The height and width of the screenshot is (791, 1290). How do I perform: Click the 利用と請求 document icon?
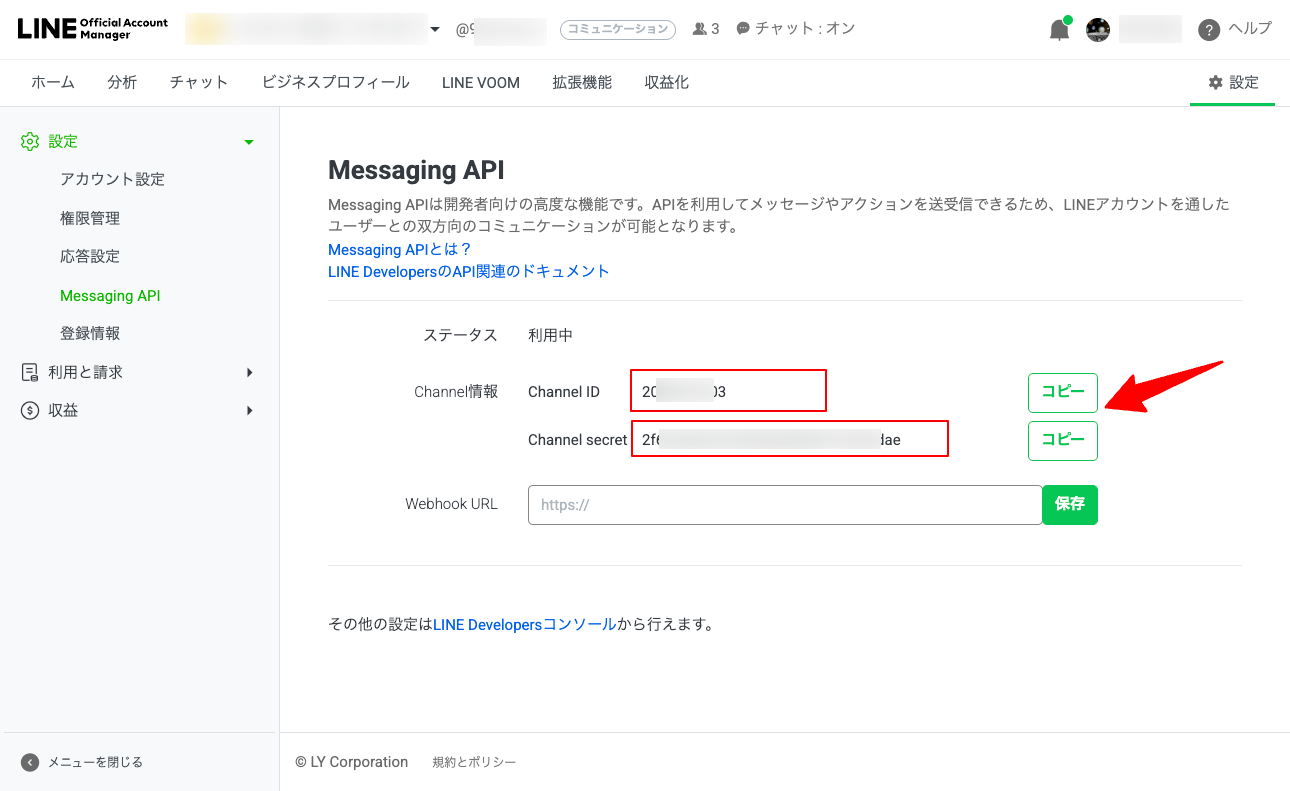(x=30, y=372)
